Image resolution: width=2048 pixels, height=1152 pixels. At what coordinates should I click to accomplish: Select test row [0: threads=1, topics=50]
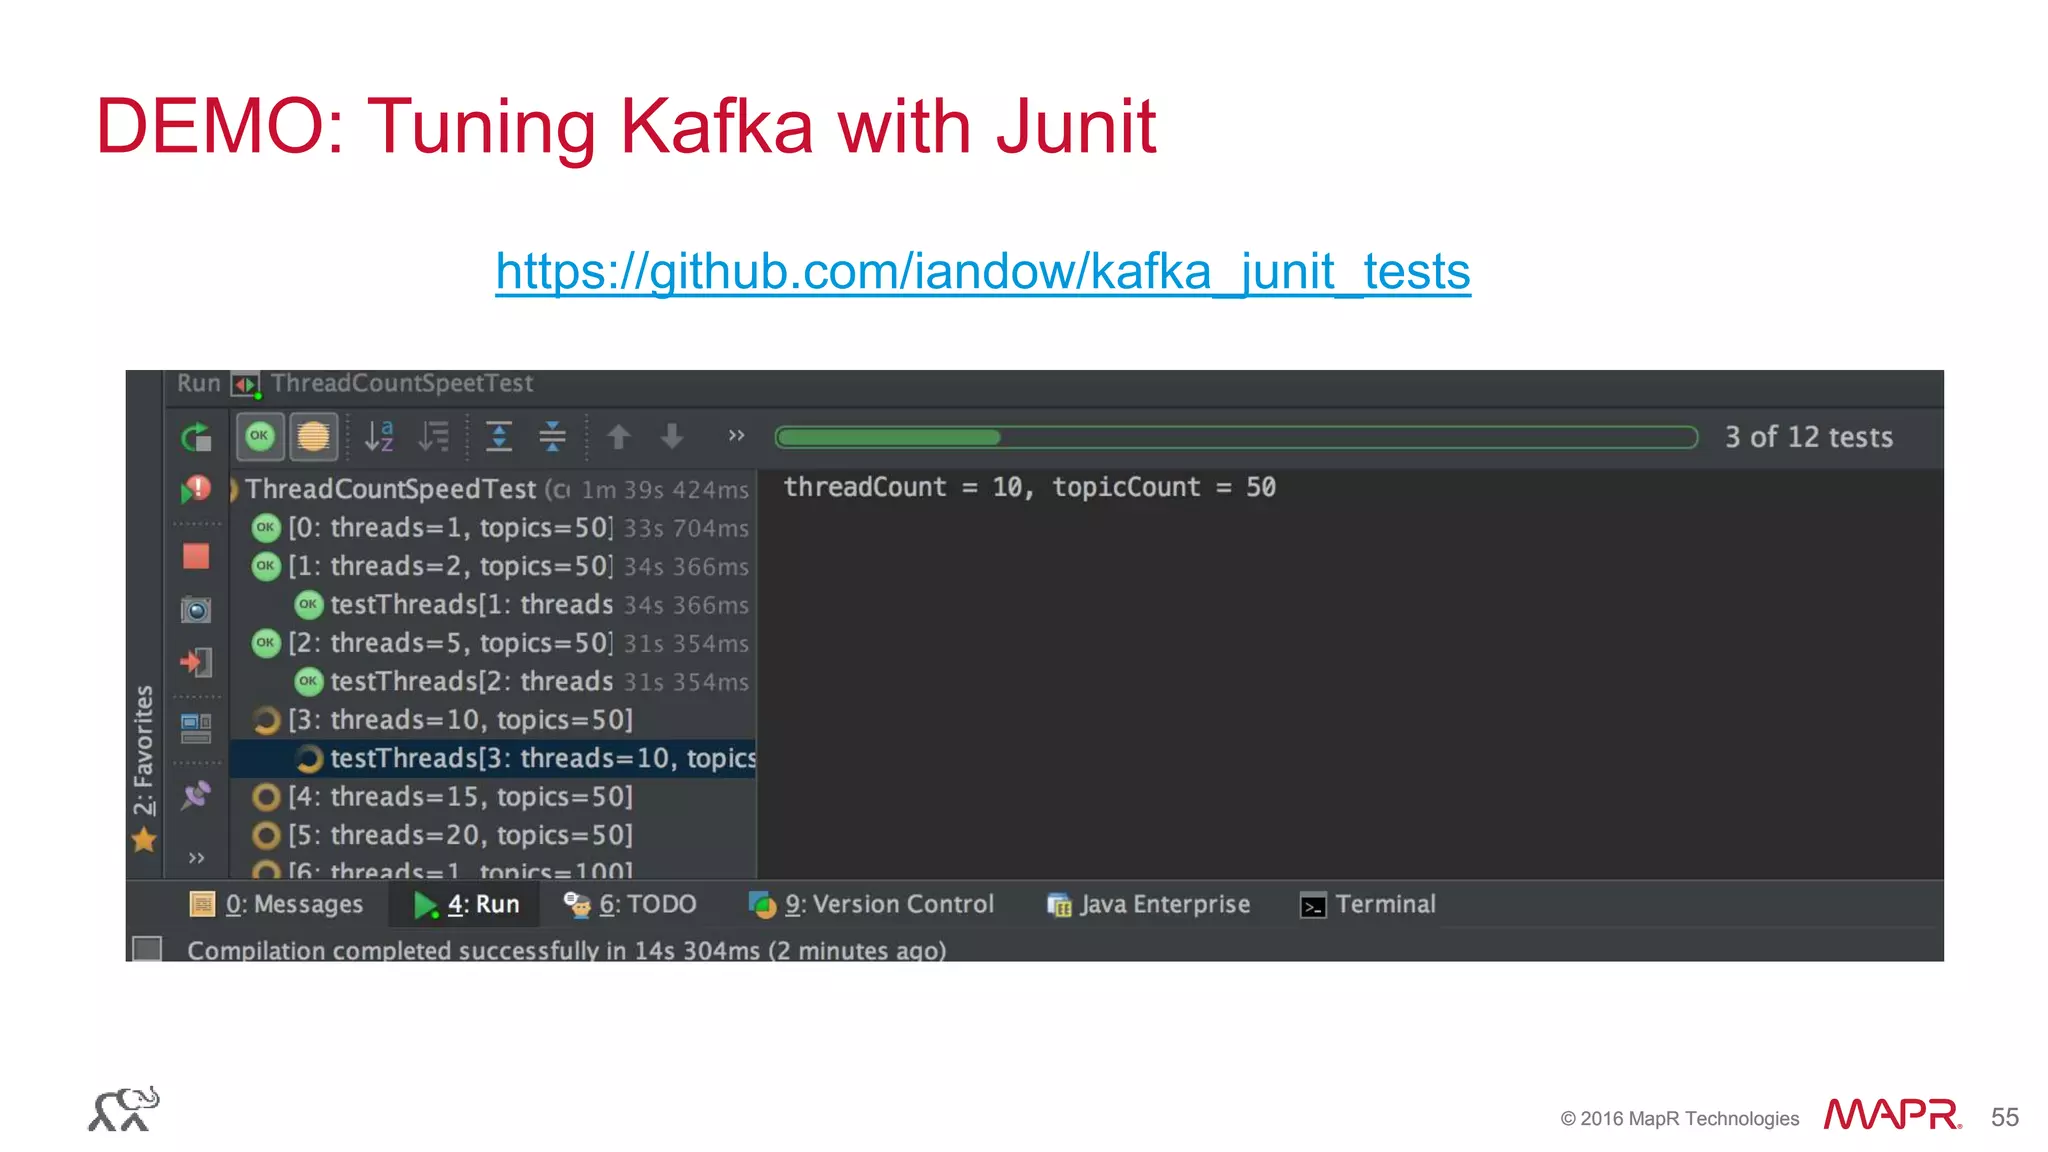click(x=492, y=528)
